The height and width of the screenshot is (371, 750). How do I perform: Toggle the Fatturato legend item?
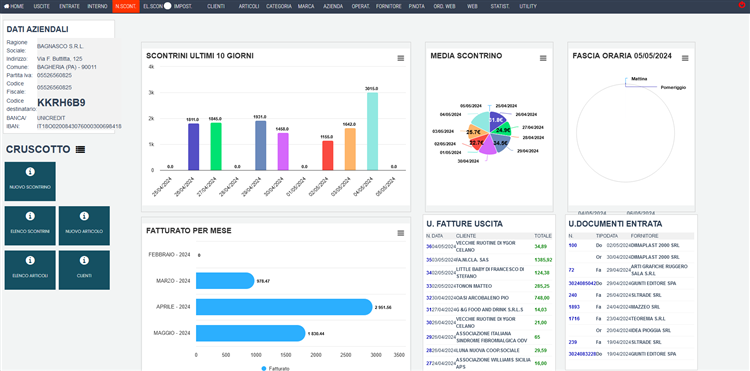(276, 369)
